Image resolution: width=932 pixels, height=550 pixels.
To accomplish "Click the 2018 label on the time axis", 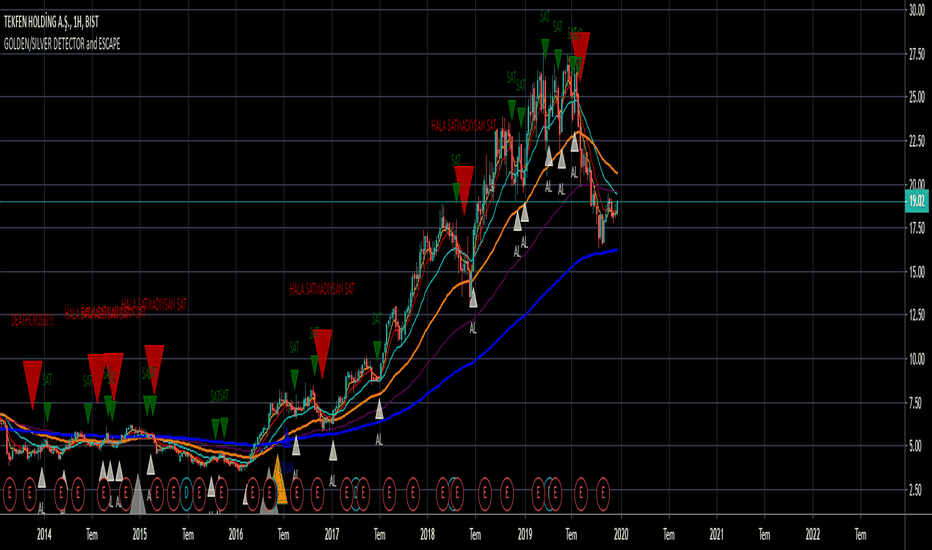I will pyautogui.click(x=427, y=535).
